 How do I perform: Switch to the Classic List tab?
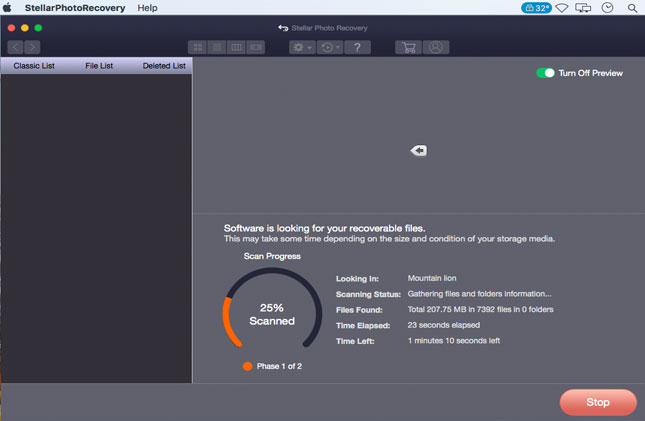33,66
